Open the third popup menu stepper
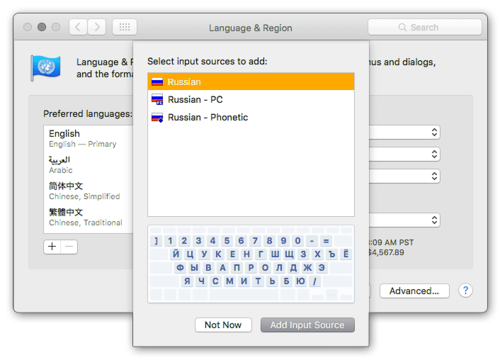The image size is (500, 360). pyautogui.click(x=434, y=176)
